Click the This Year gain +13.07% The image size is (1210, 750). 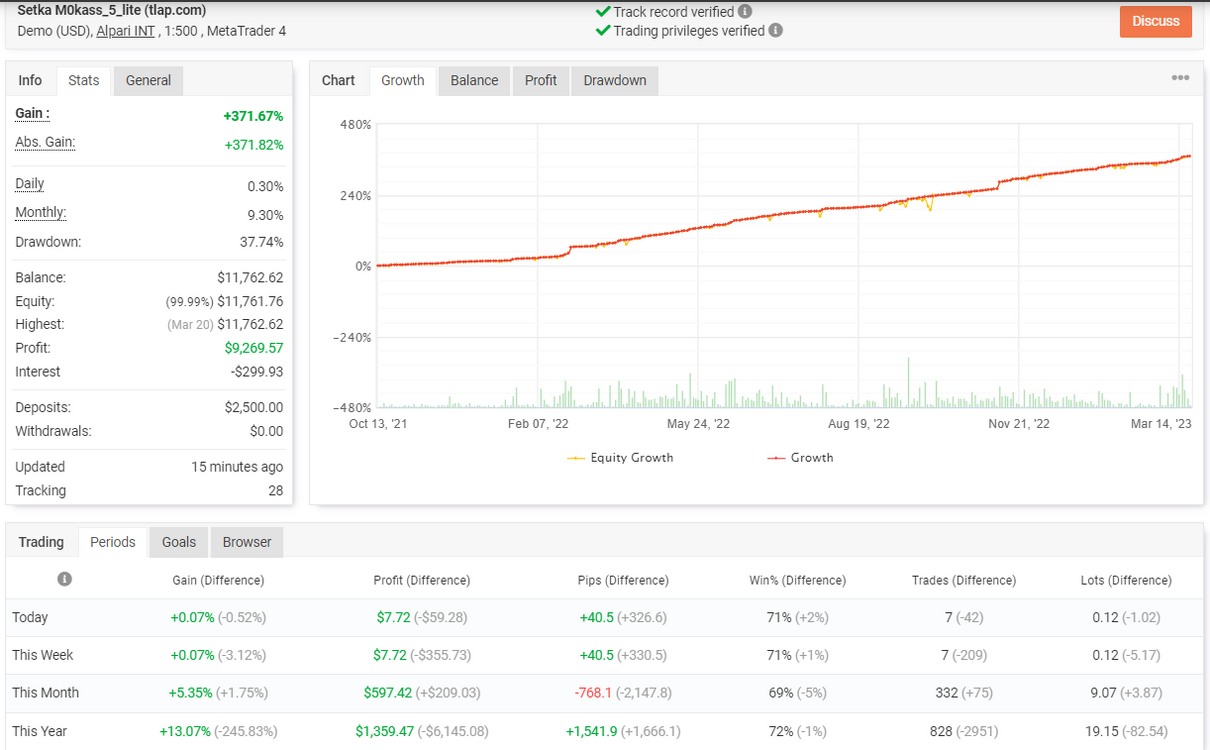pyautogui.click(x=185, y=731)
